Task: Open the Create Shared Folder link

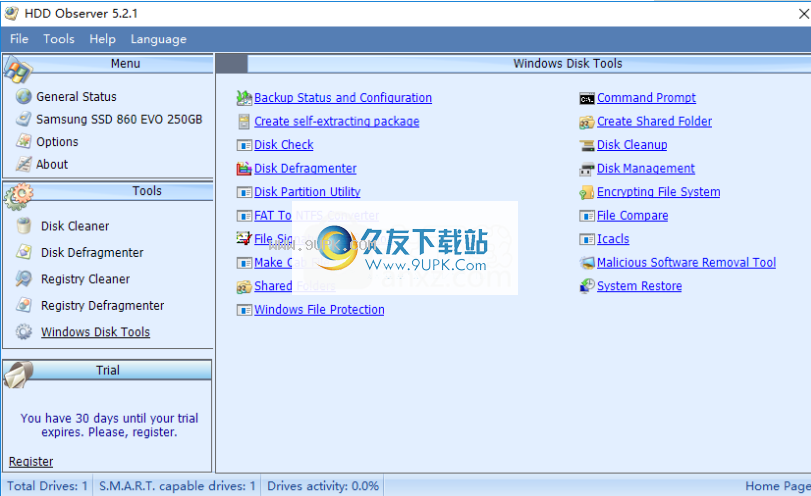Action: coord(654,122)
